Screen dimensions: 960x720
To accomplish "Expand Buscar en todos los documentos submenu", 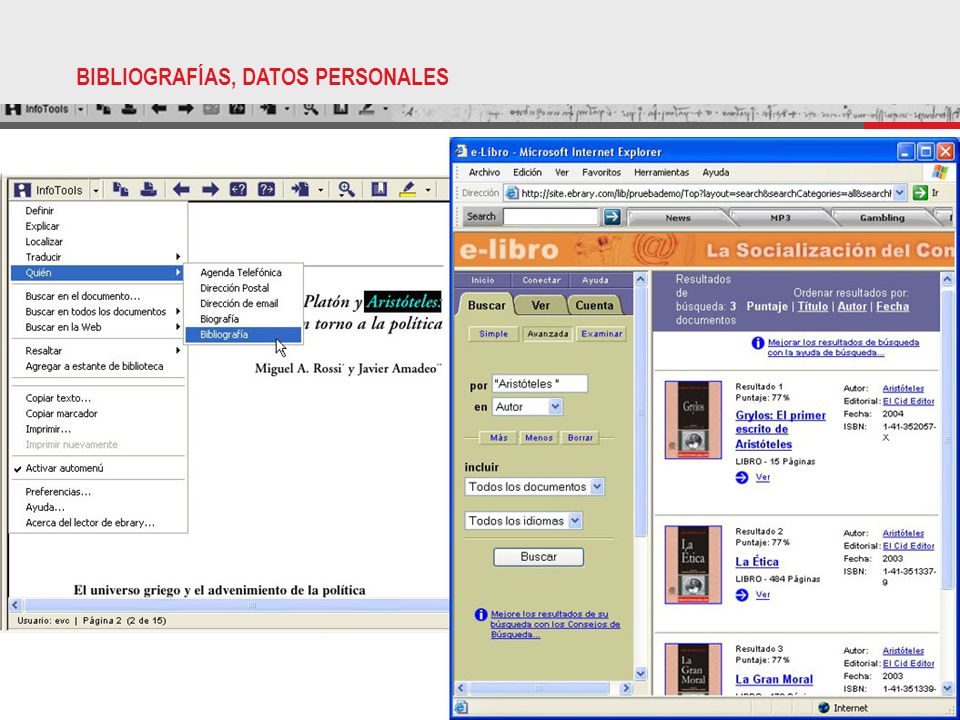I will click(97, 312).
